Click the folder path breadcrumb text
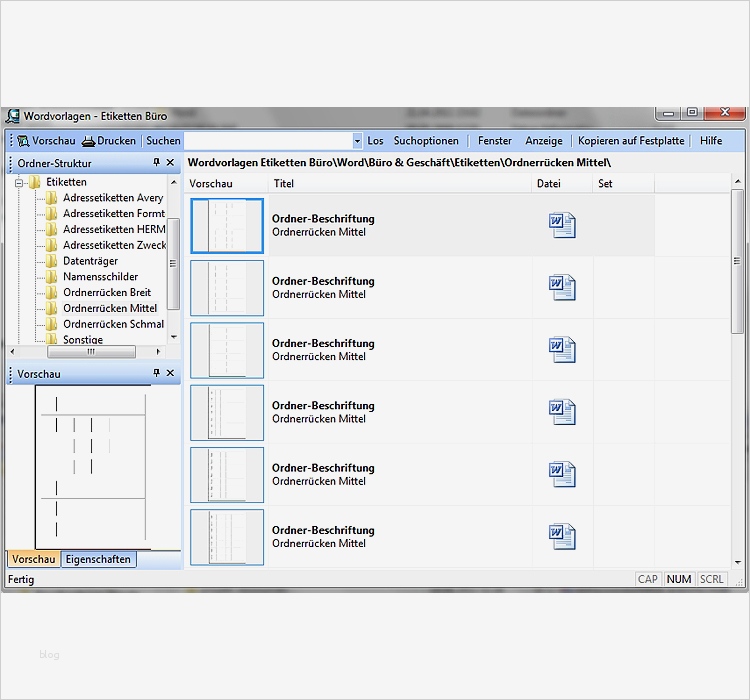This screenshot has width=750, height=700. point(399,163)
